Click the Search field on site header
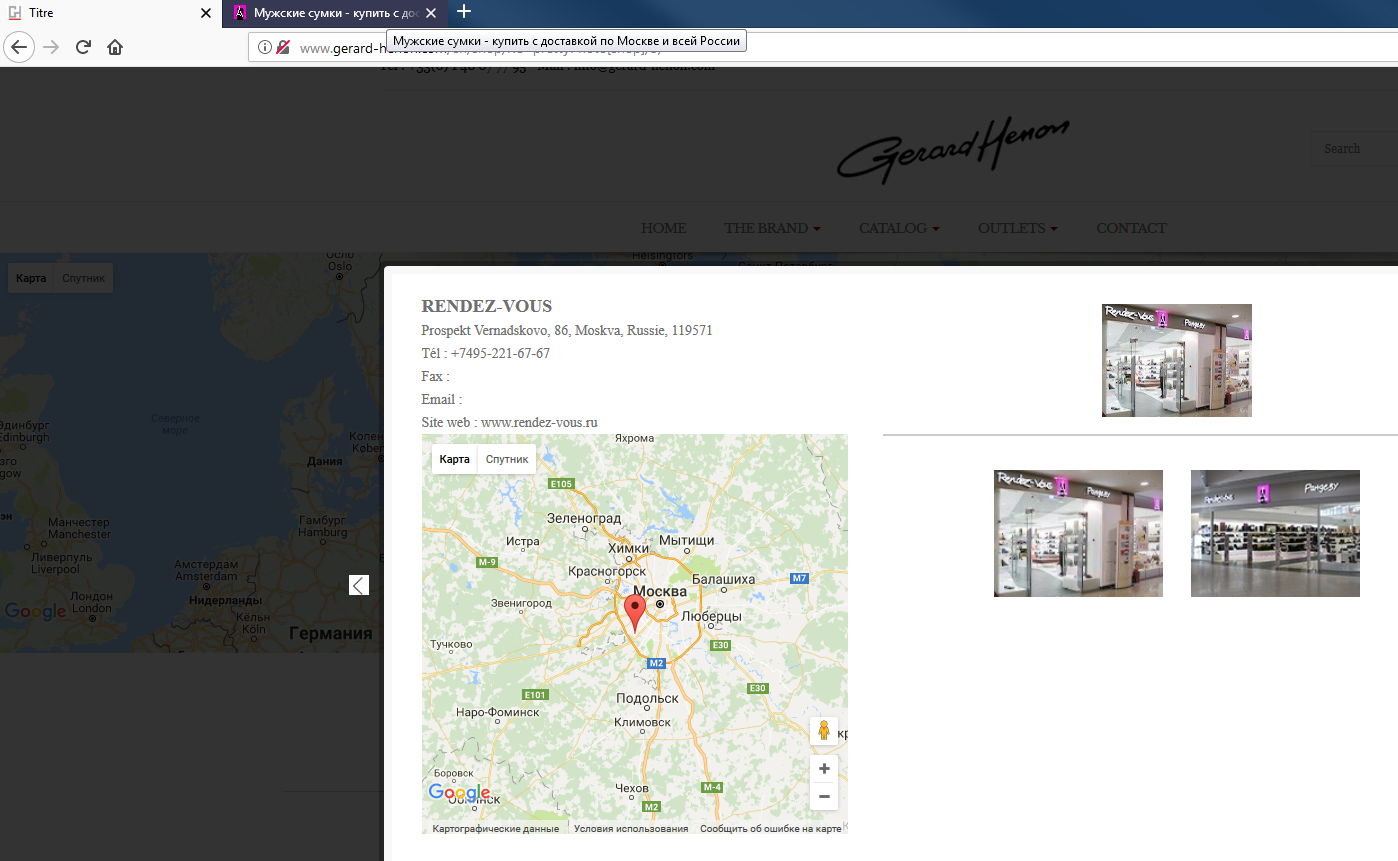 [x=1354, y=149]
